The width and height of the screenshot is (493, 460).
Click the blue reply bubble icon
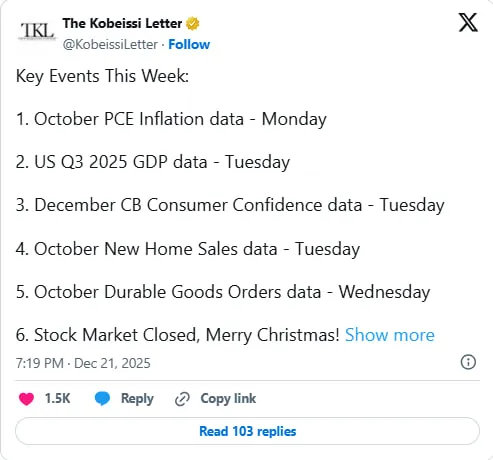[x=102, y=398]
